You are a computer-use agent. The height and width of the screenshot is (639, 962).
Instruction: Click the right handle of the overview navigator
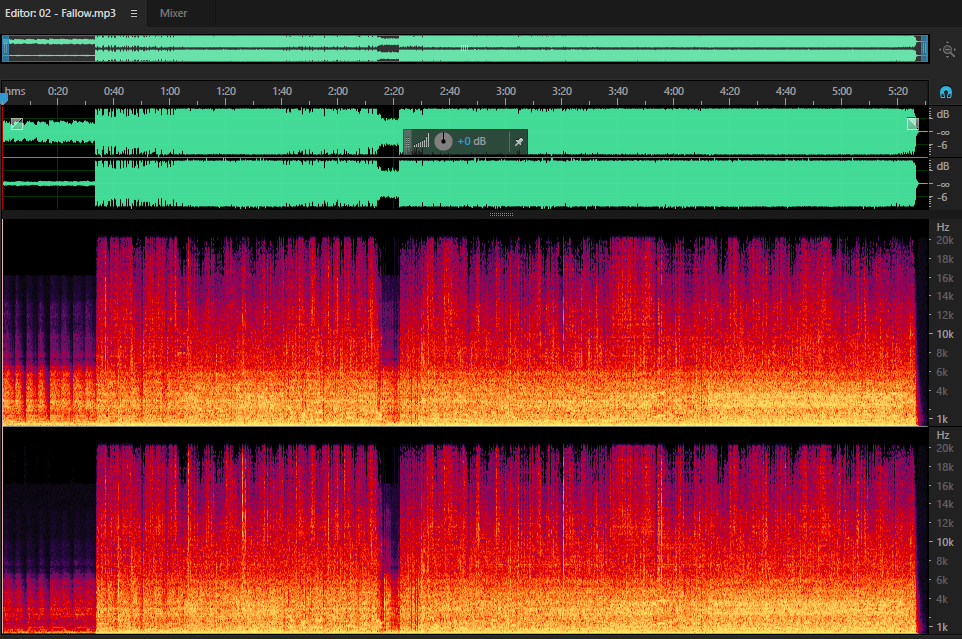[924, 48]
